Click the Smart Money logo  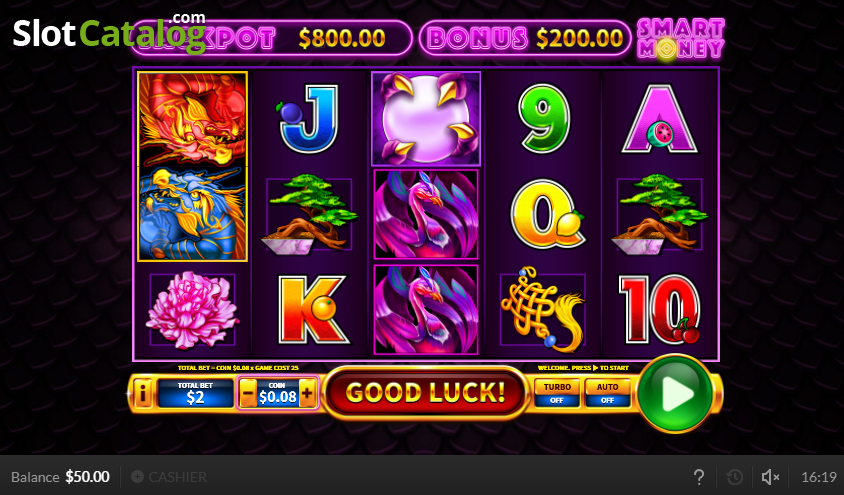[681, 39]
